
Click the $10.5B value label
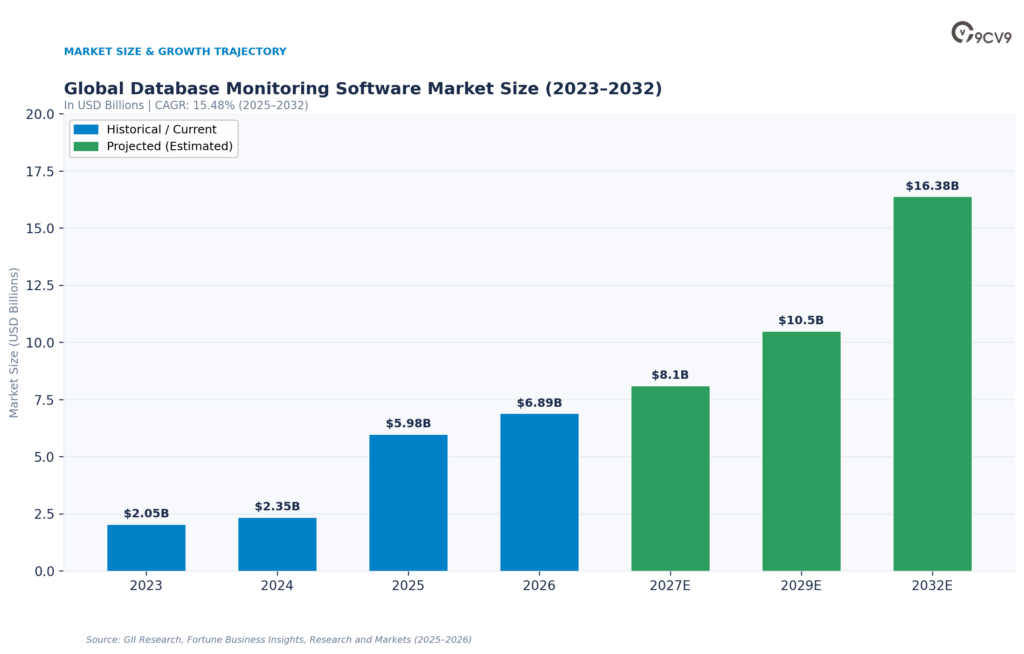coord(801,320)
